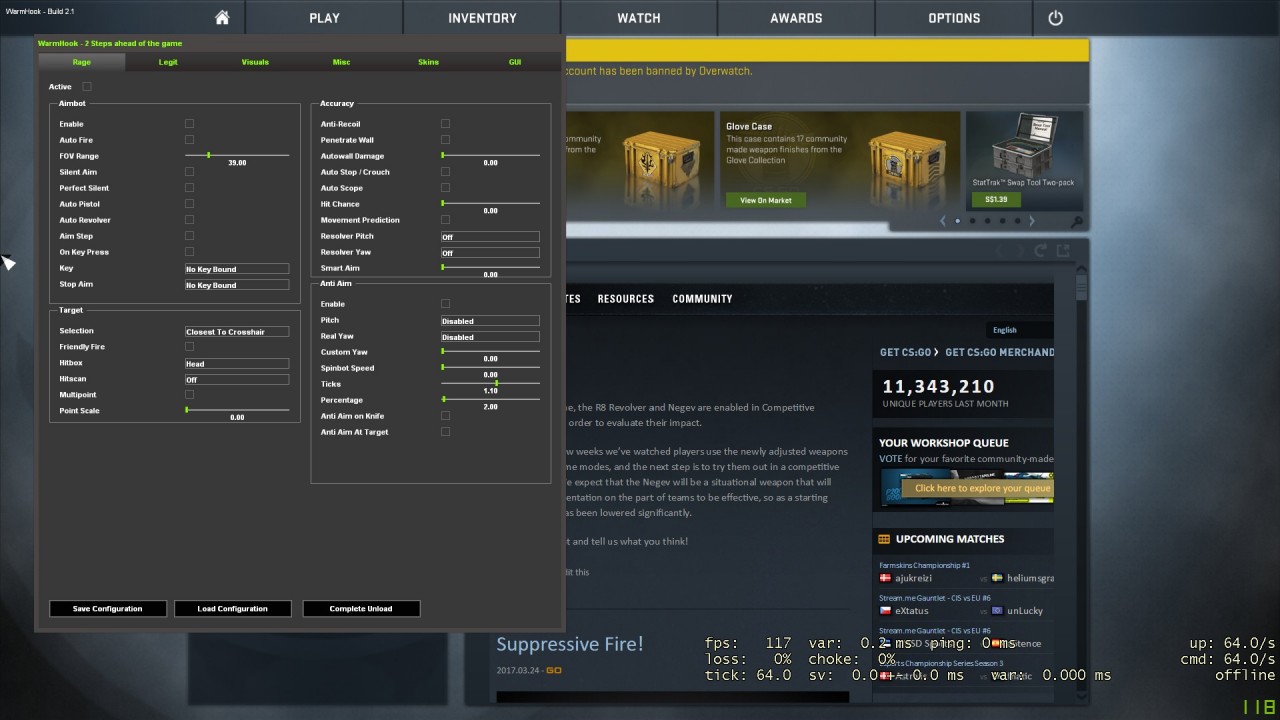Open the Resolver Pitch dropdown

click(490, 237)
